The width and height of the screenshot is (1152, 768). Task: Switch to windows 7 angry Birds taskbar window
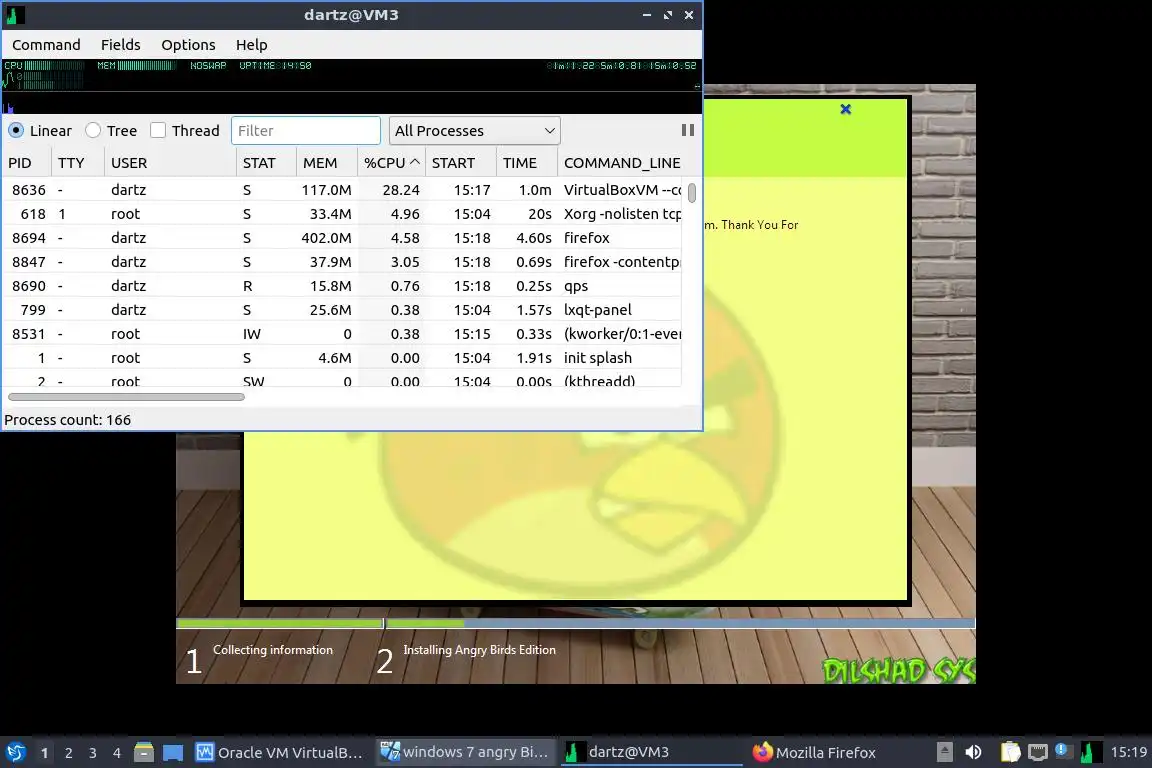coord(465,753)
